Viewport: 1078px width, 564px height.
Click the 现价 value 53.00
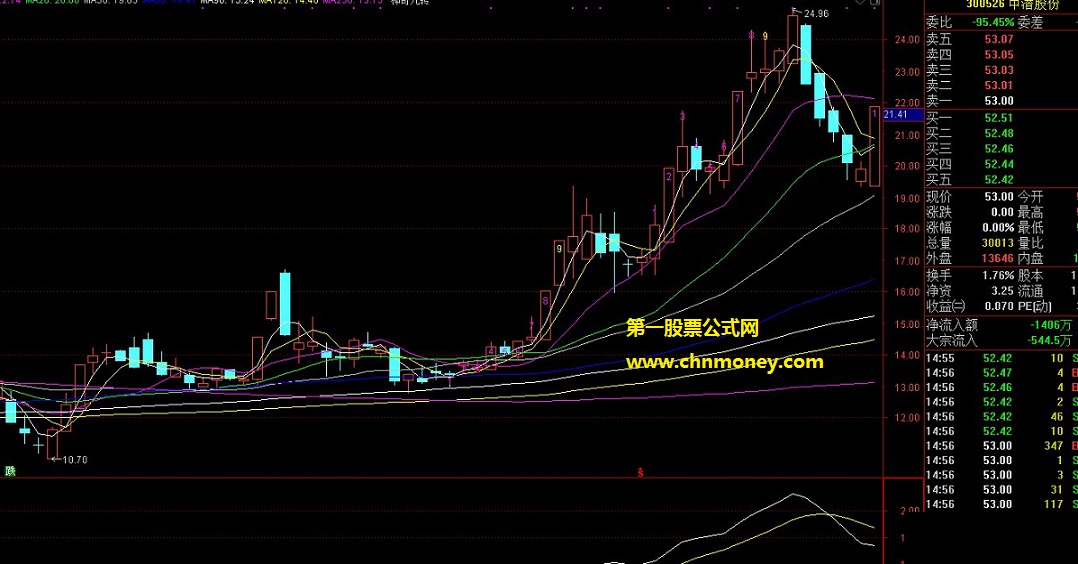click(999, 197)
